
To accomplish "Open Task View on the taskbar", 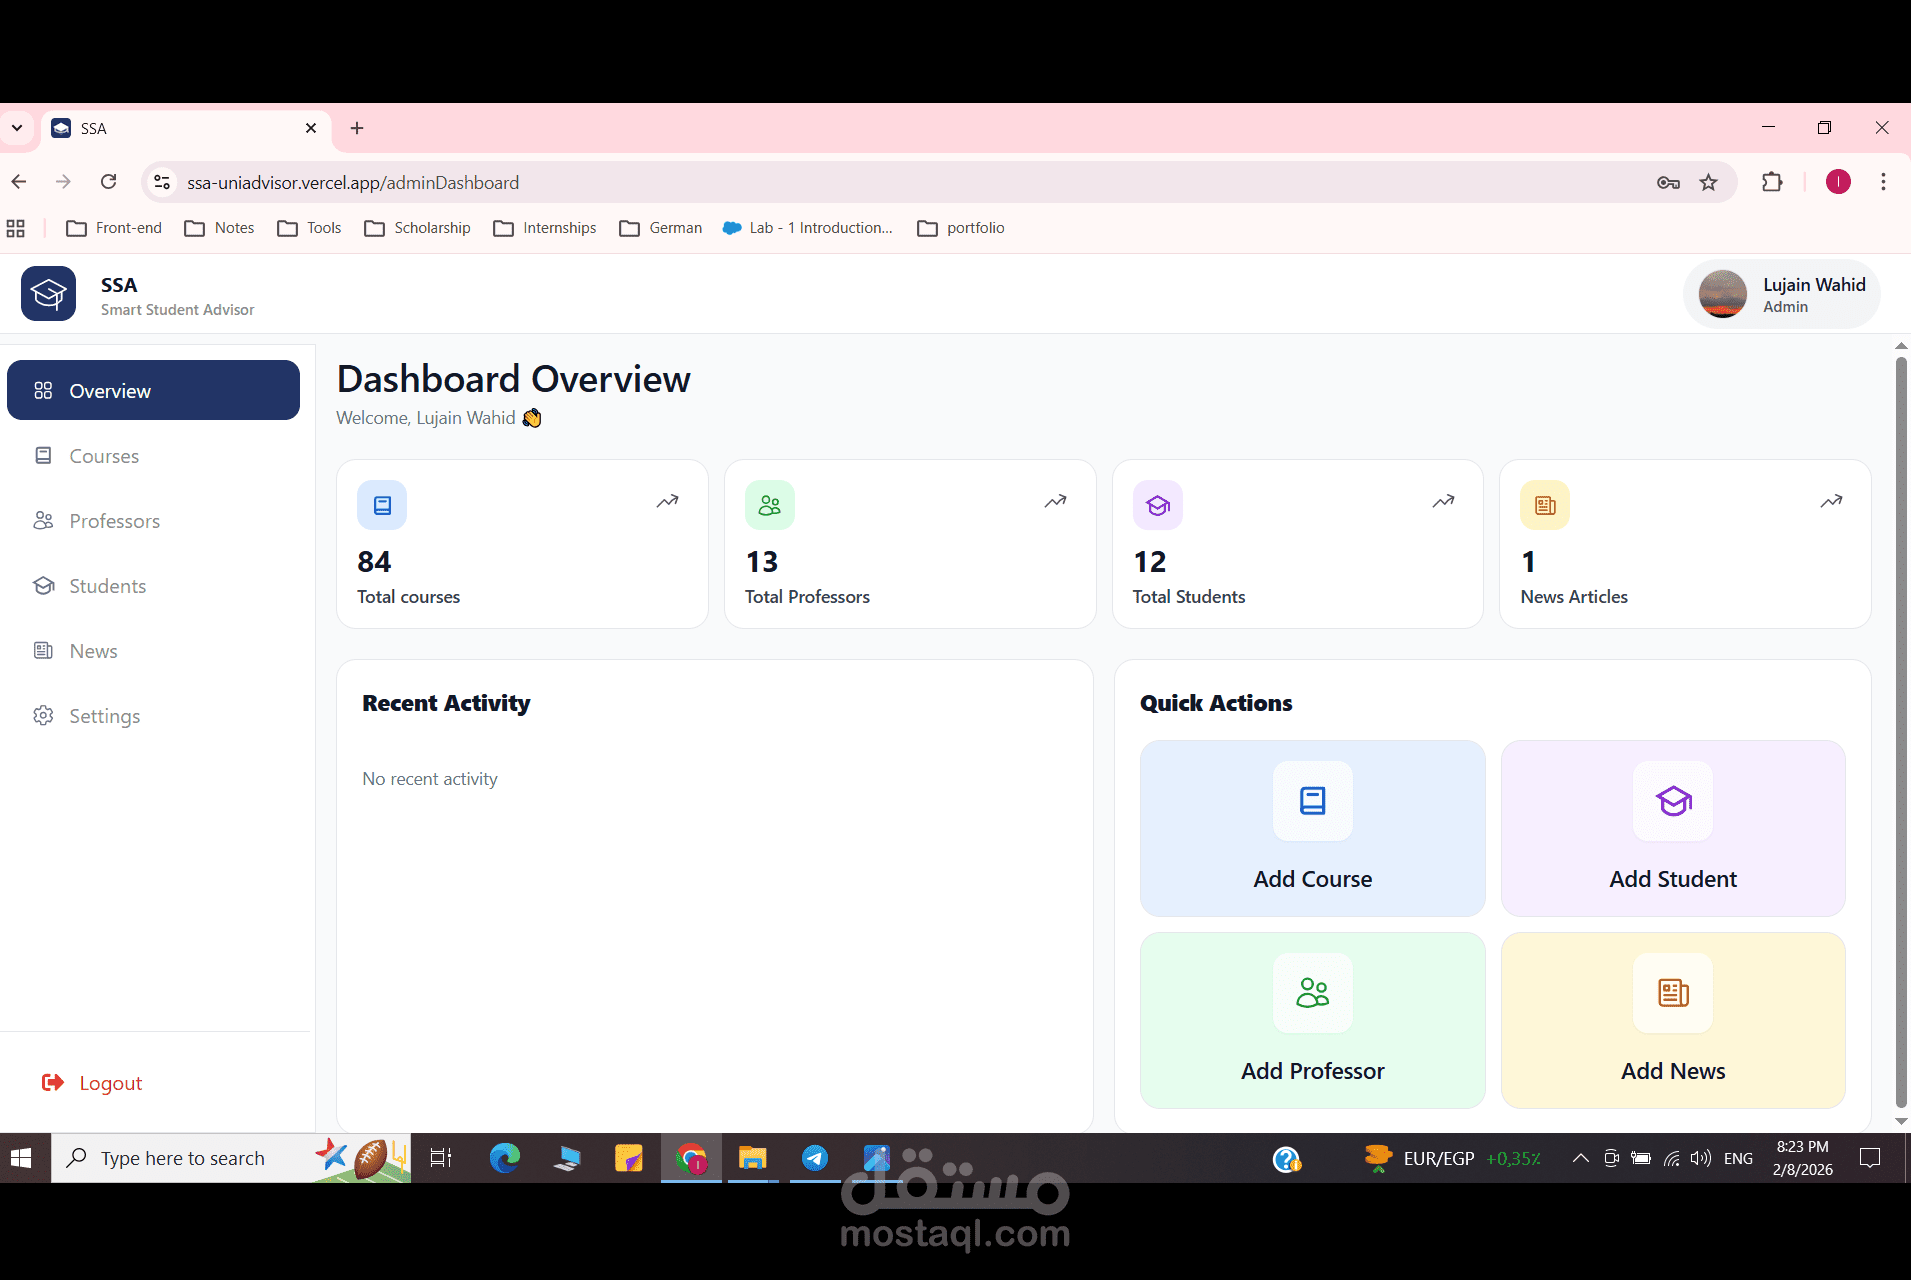I will point(441,1158).
